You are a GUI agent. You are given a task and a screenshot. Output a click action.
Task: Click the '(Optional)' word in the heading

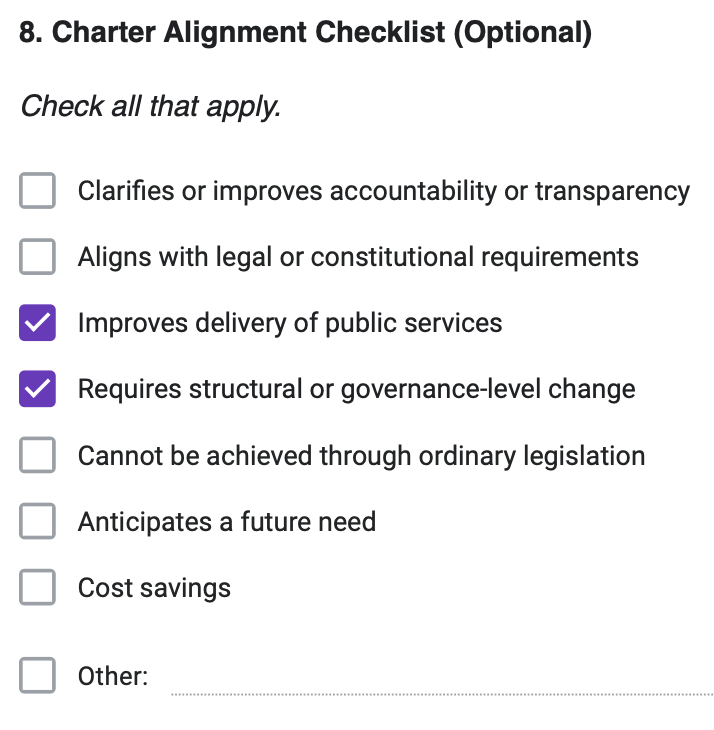[x=522, y=33]
